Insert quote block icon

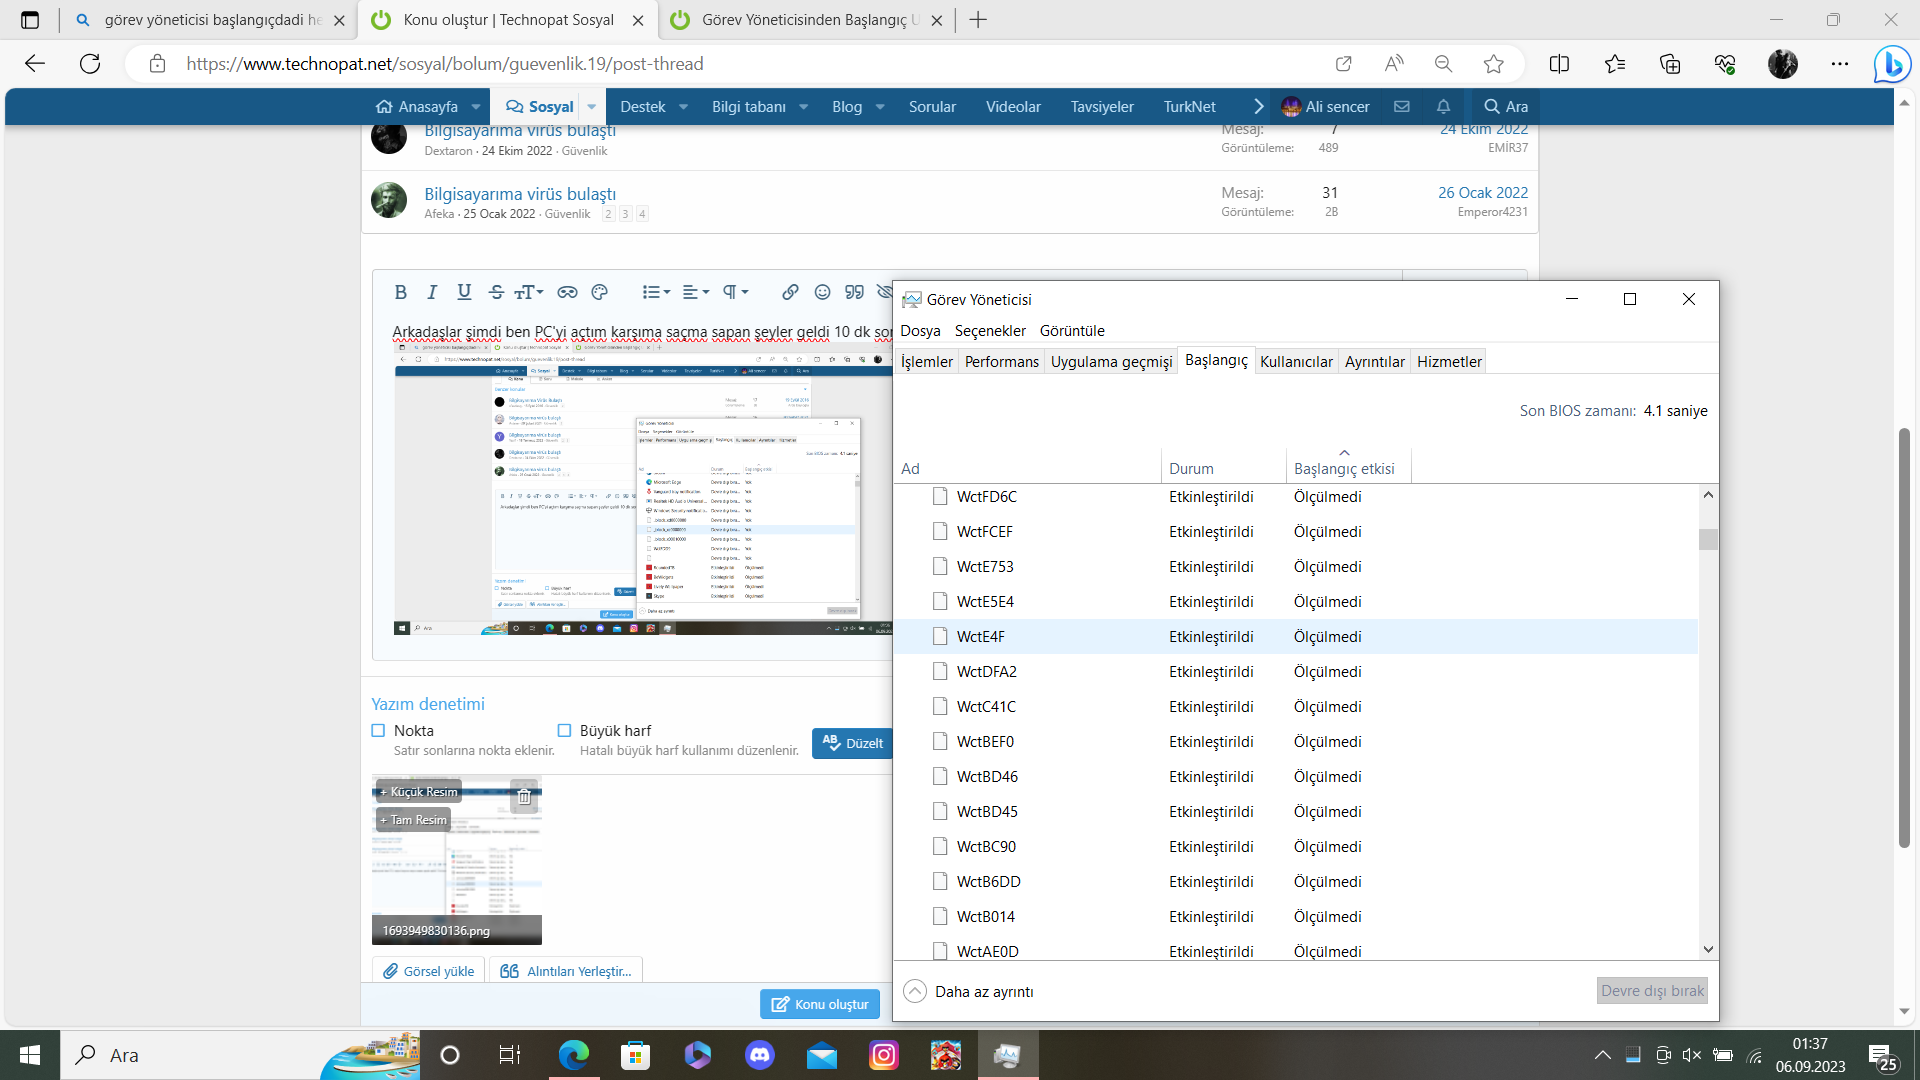[x=854, y=292]
